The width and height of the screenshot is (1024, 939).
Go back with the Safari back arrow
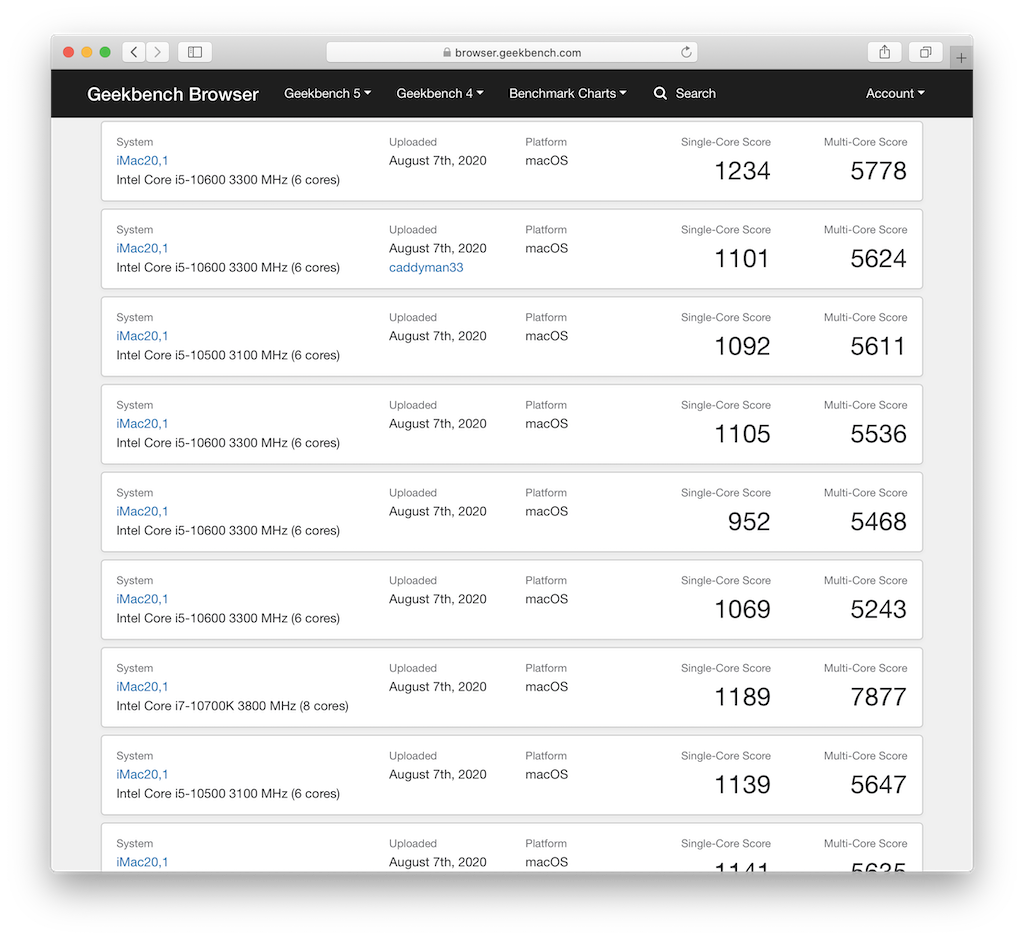click(x=134, y=52)
